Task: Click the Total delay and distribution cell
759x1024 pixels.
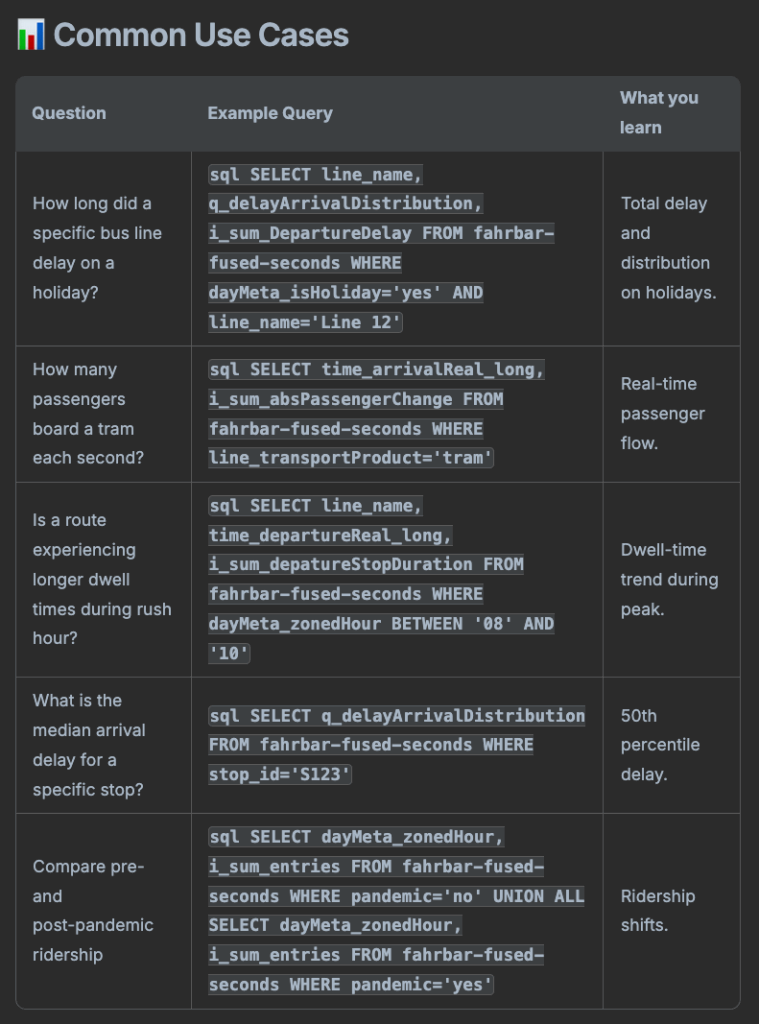Action: pyautogui.click(x=668, y=248)
